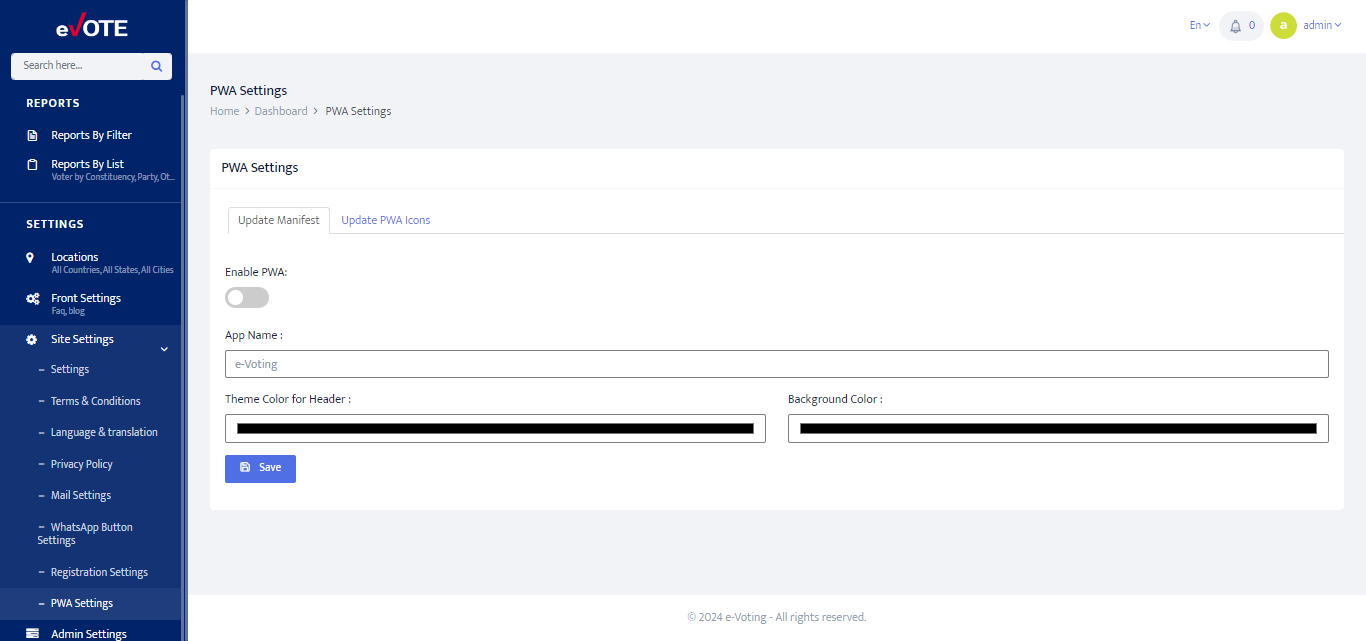The image size is (1366, 641).
Task: Save the PWA settings
Action: pos(260,468)
